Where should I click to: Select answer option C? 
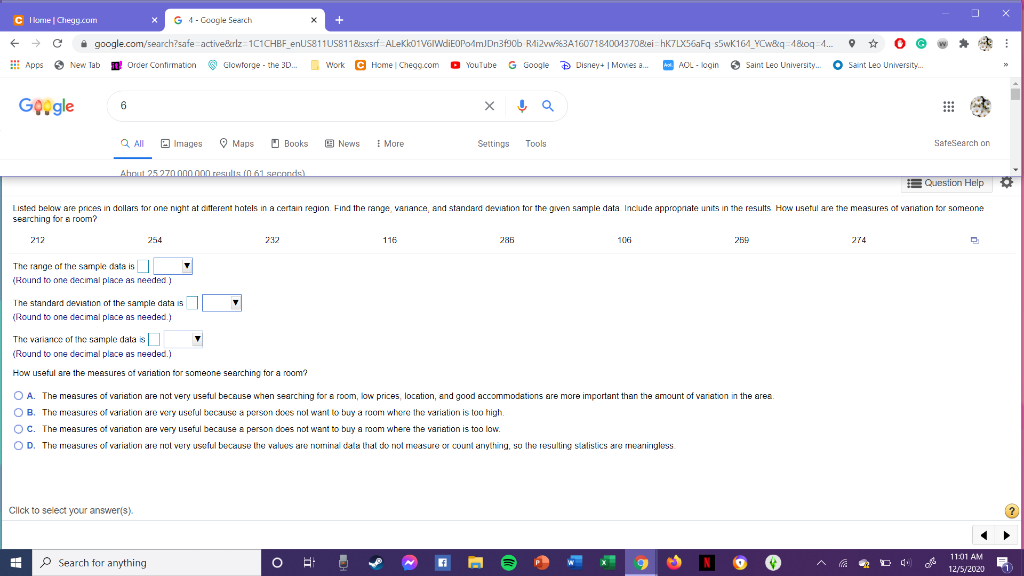(x=18, y=429)
